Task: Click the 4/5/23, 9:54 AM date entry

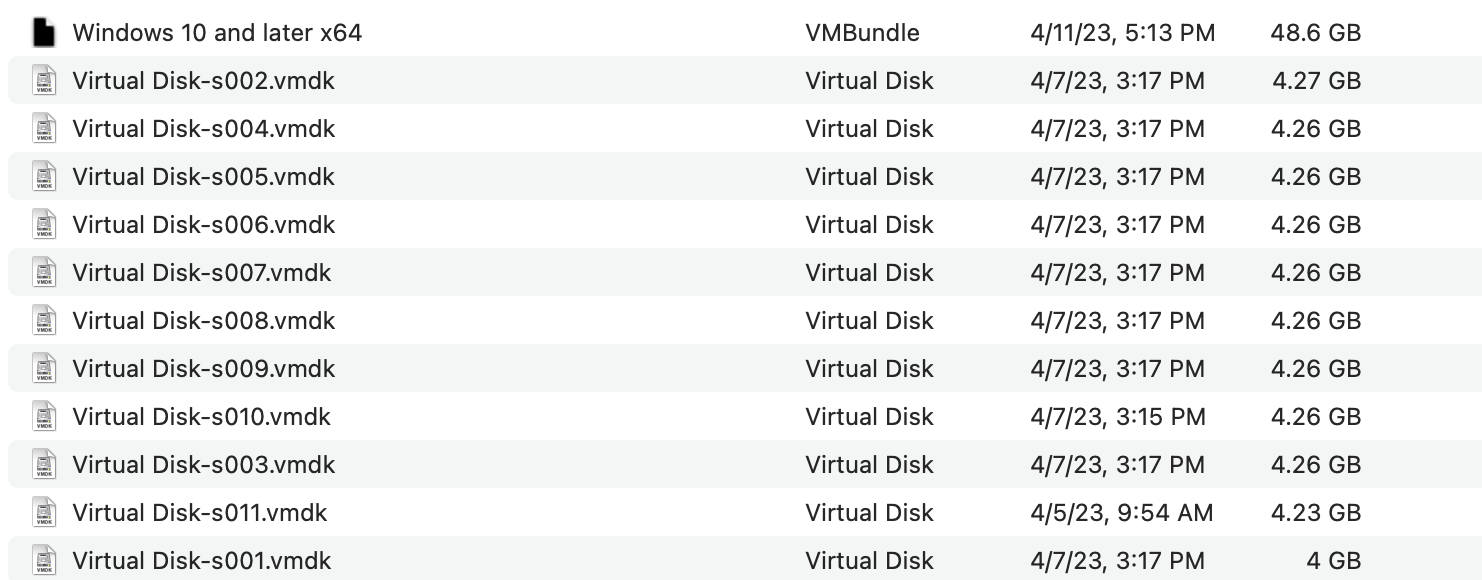Action: pos(1121,513)
